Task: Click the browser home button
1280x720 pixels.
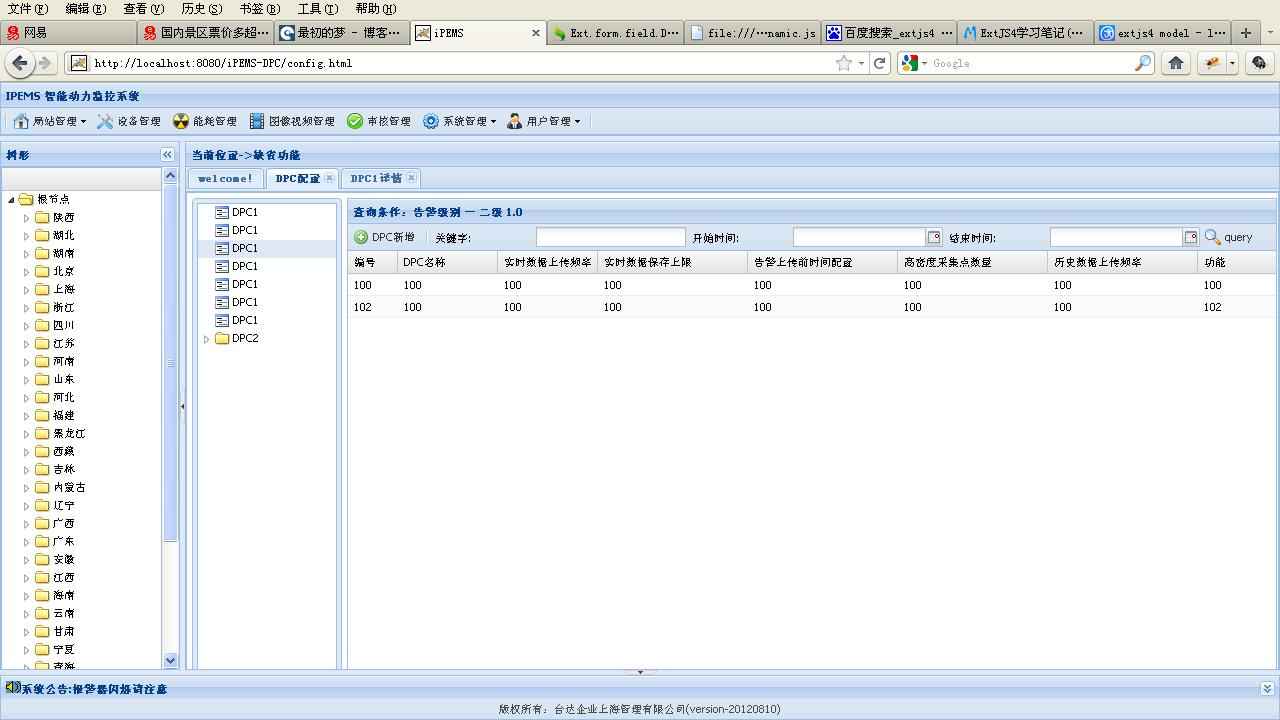Action: coord(1176,63)
